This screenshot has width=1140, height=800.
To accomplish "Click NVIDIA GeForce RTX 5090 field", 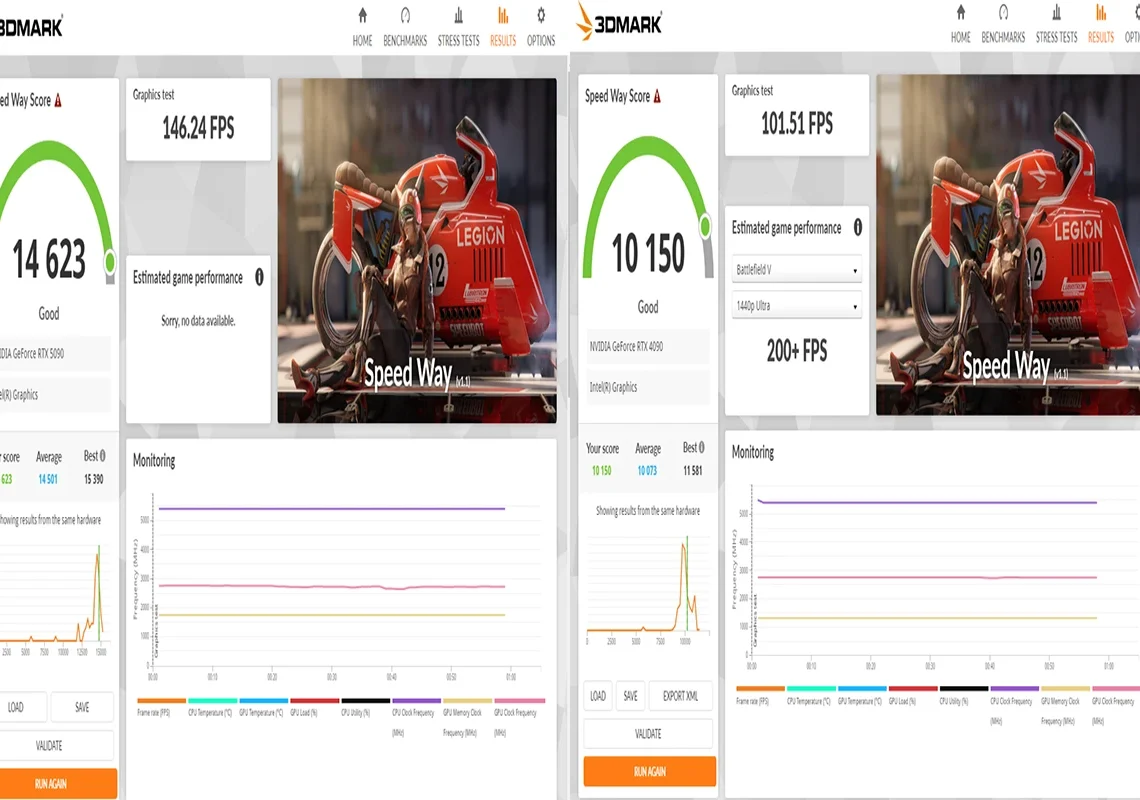I will coord(55,353).
